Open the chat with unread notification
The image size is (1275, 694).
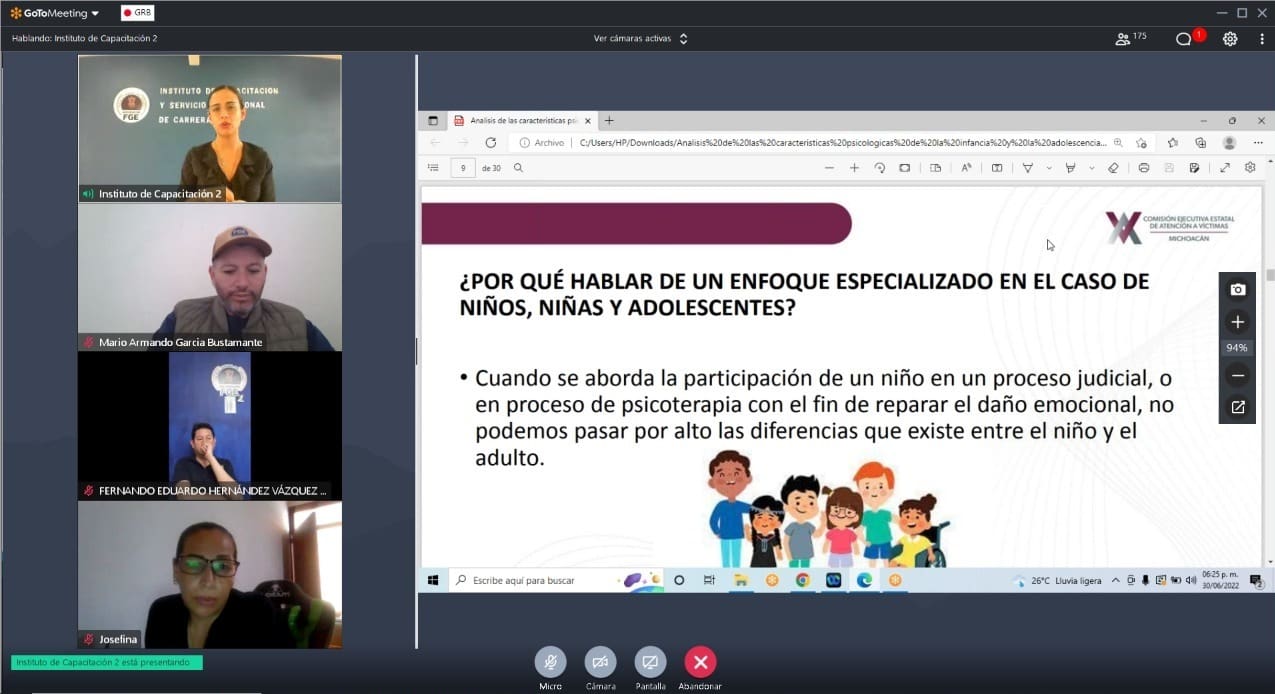(1185, 39)
